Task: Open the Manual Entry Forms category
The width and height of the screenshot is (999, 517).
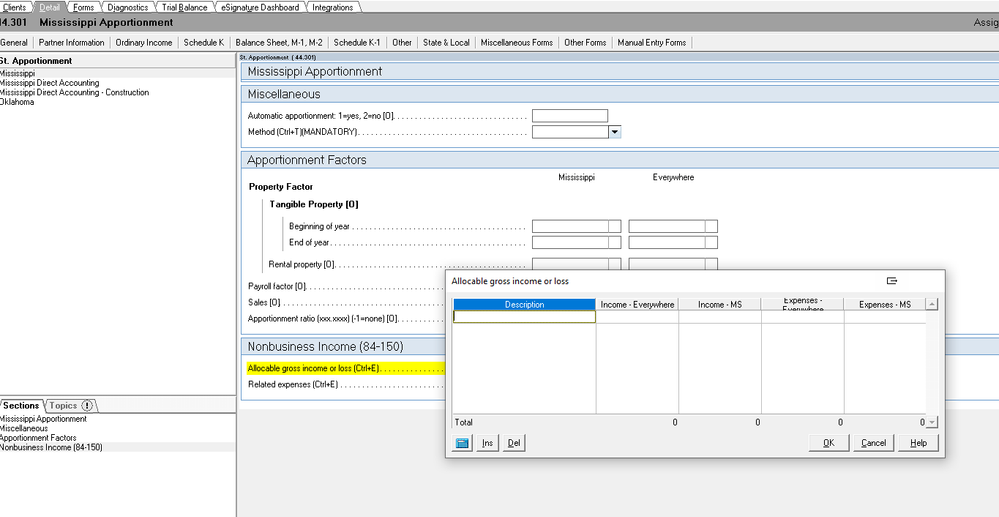Action: (x=652, y=43)
